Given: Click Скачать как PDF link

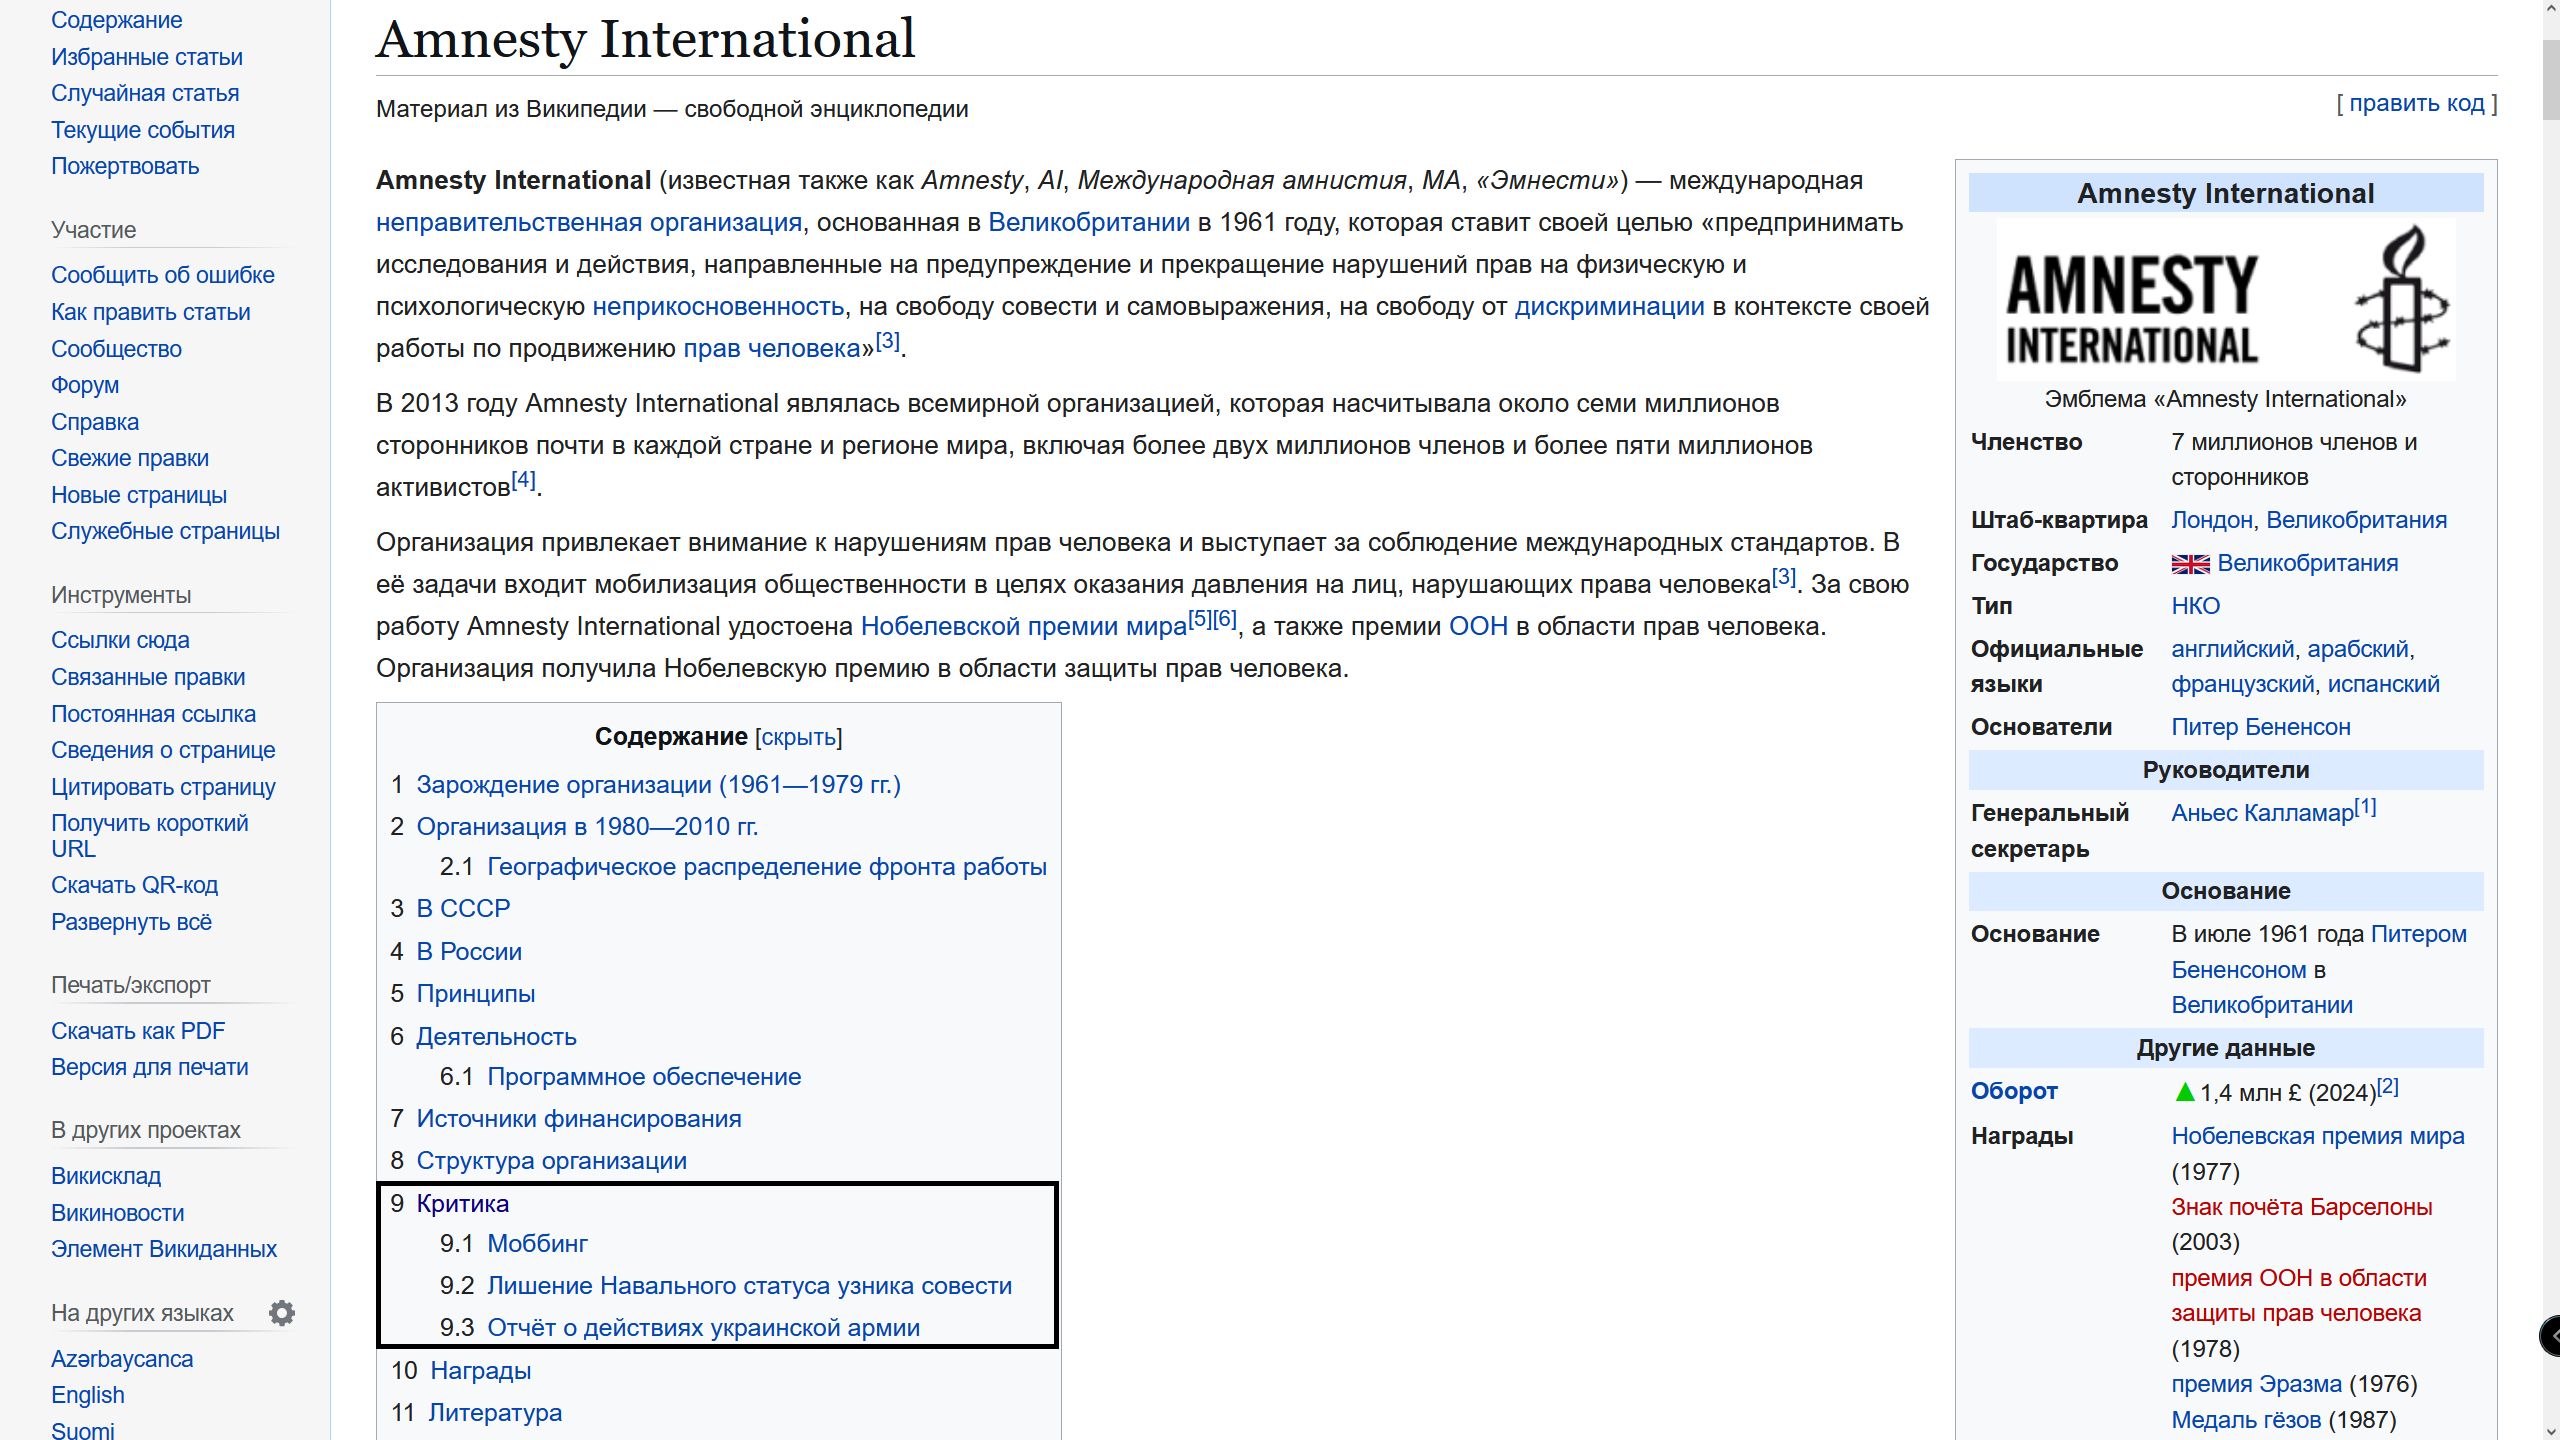Looking at the screenshot, I should (x=138, y=1031).
